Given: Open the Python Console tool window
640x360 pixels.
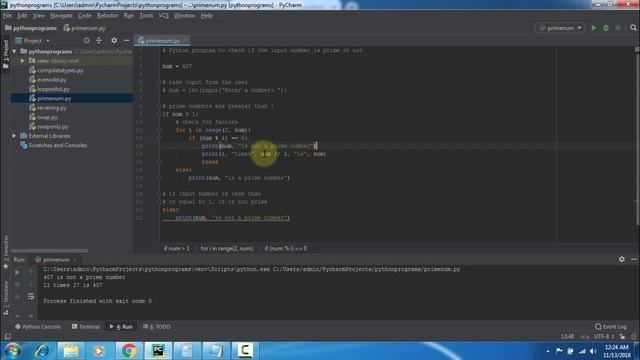Looking at the screenshot, I should (x=38, y=327).
